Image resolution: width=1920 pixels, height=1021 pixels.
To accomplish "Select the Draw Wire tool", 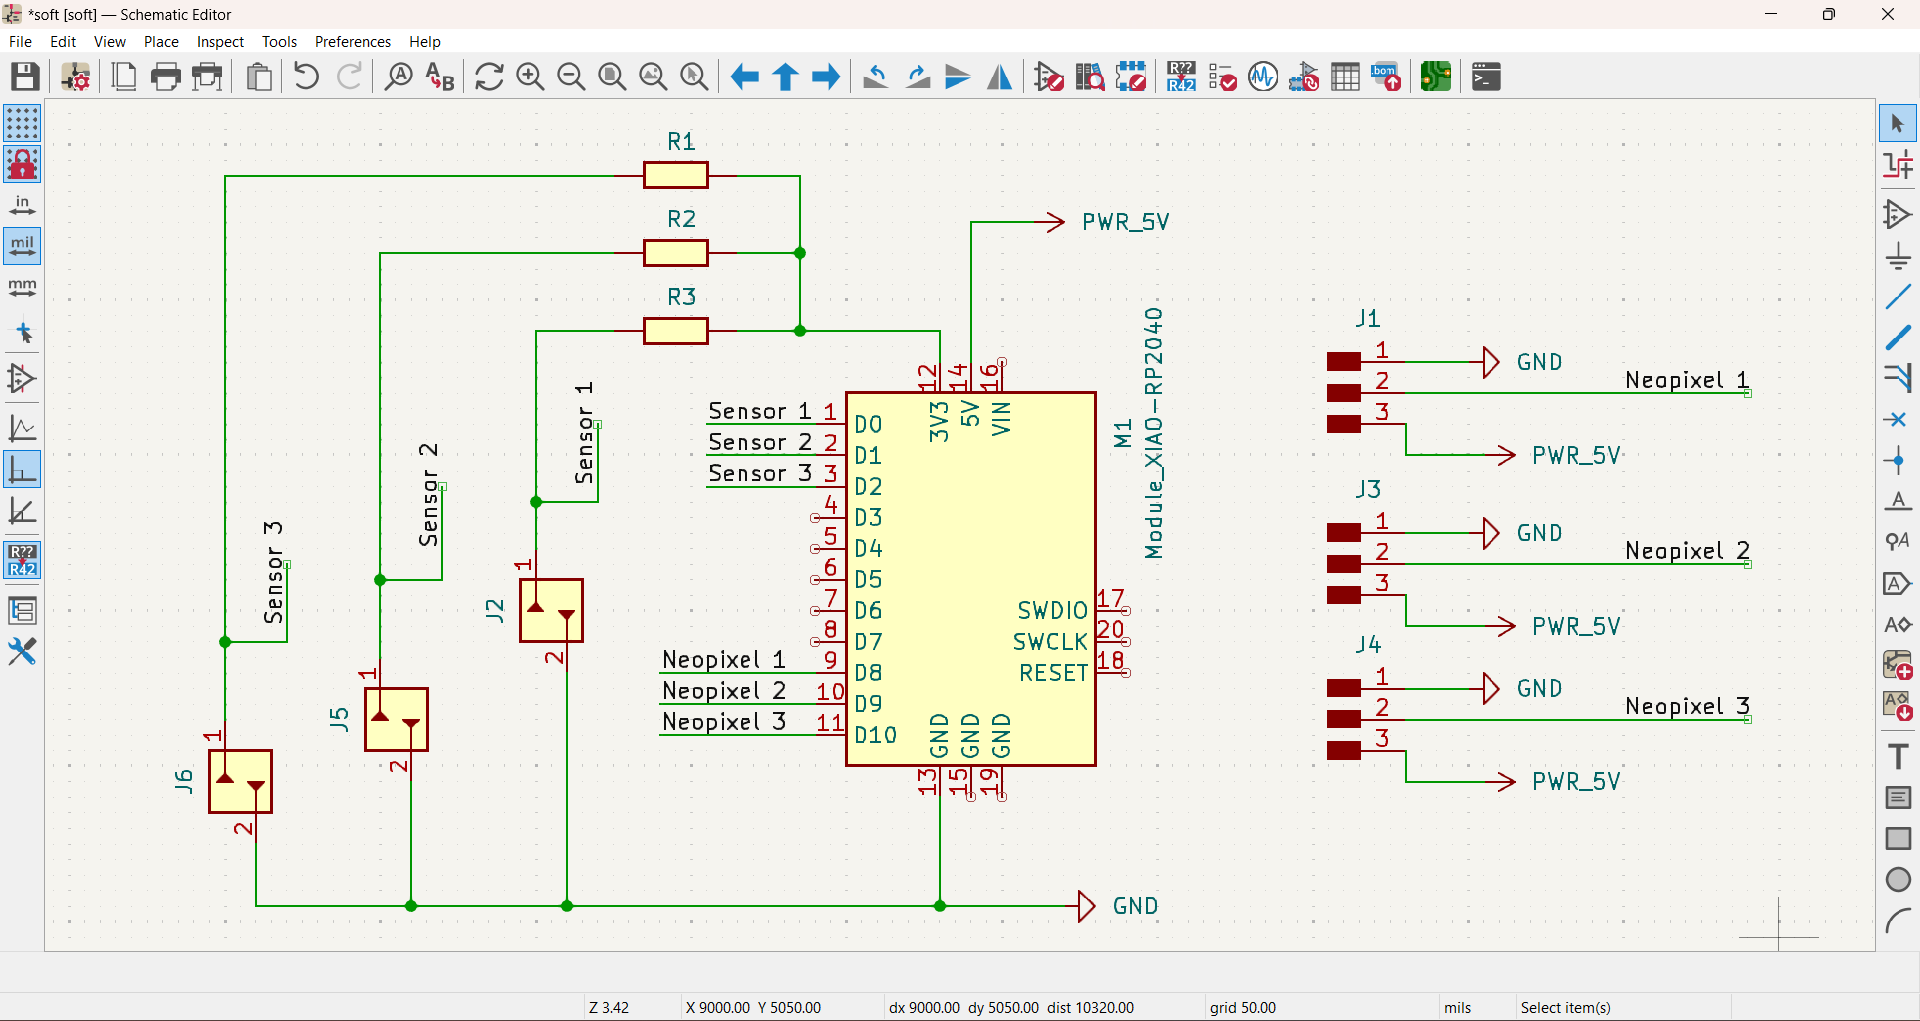I will pos(1898,297).
